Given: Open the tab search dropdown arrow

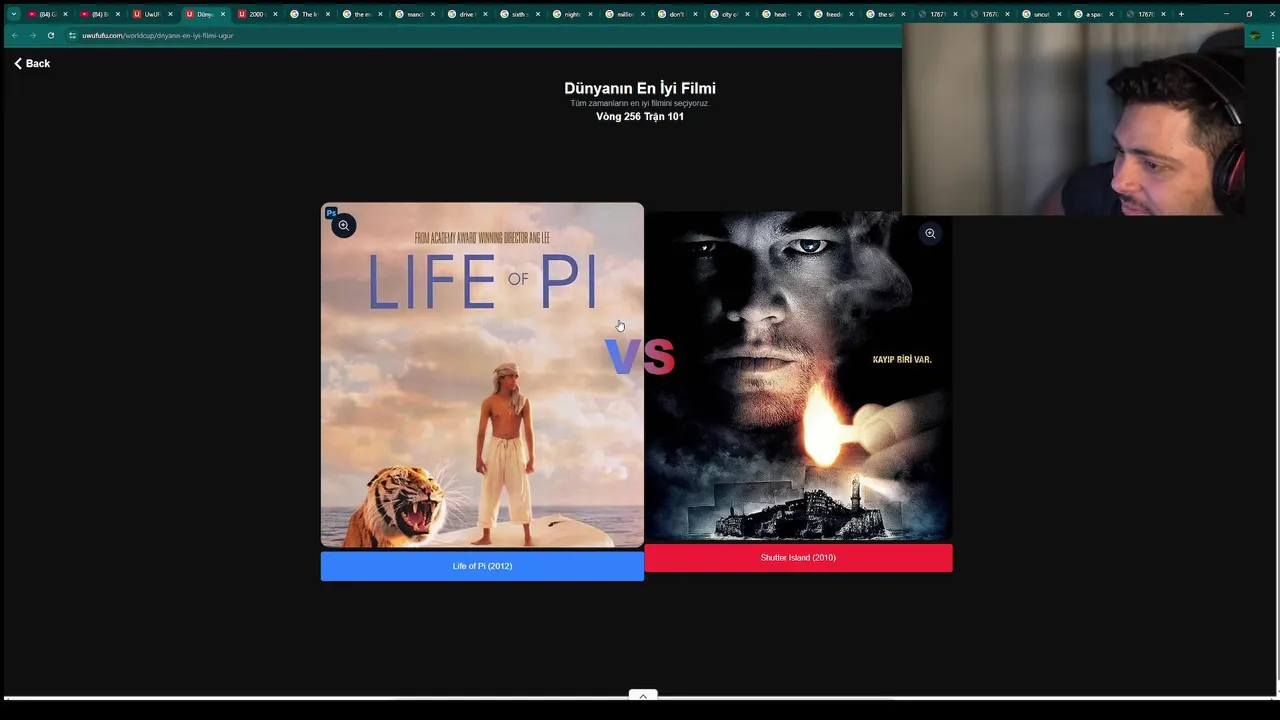Looking at the screenshot, I should click(13, 14).
